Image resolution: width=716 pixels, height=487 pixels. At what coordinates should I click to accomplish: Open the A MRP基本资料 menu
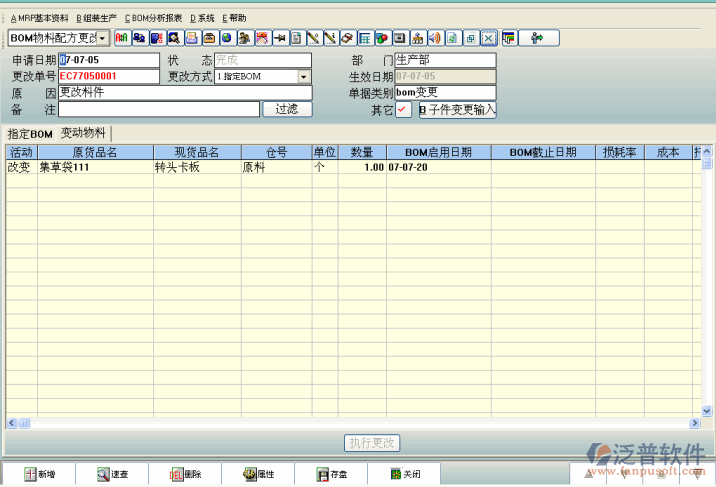(x=40, y=18)
